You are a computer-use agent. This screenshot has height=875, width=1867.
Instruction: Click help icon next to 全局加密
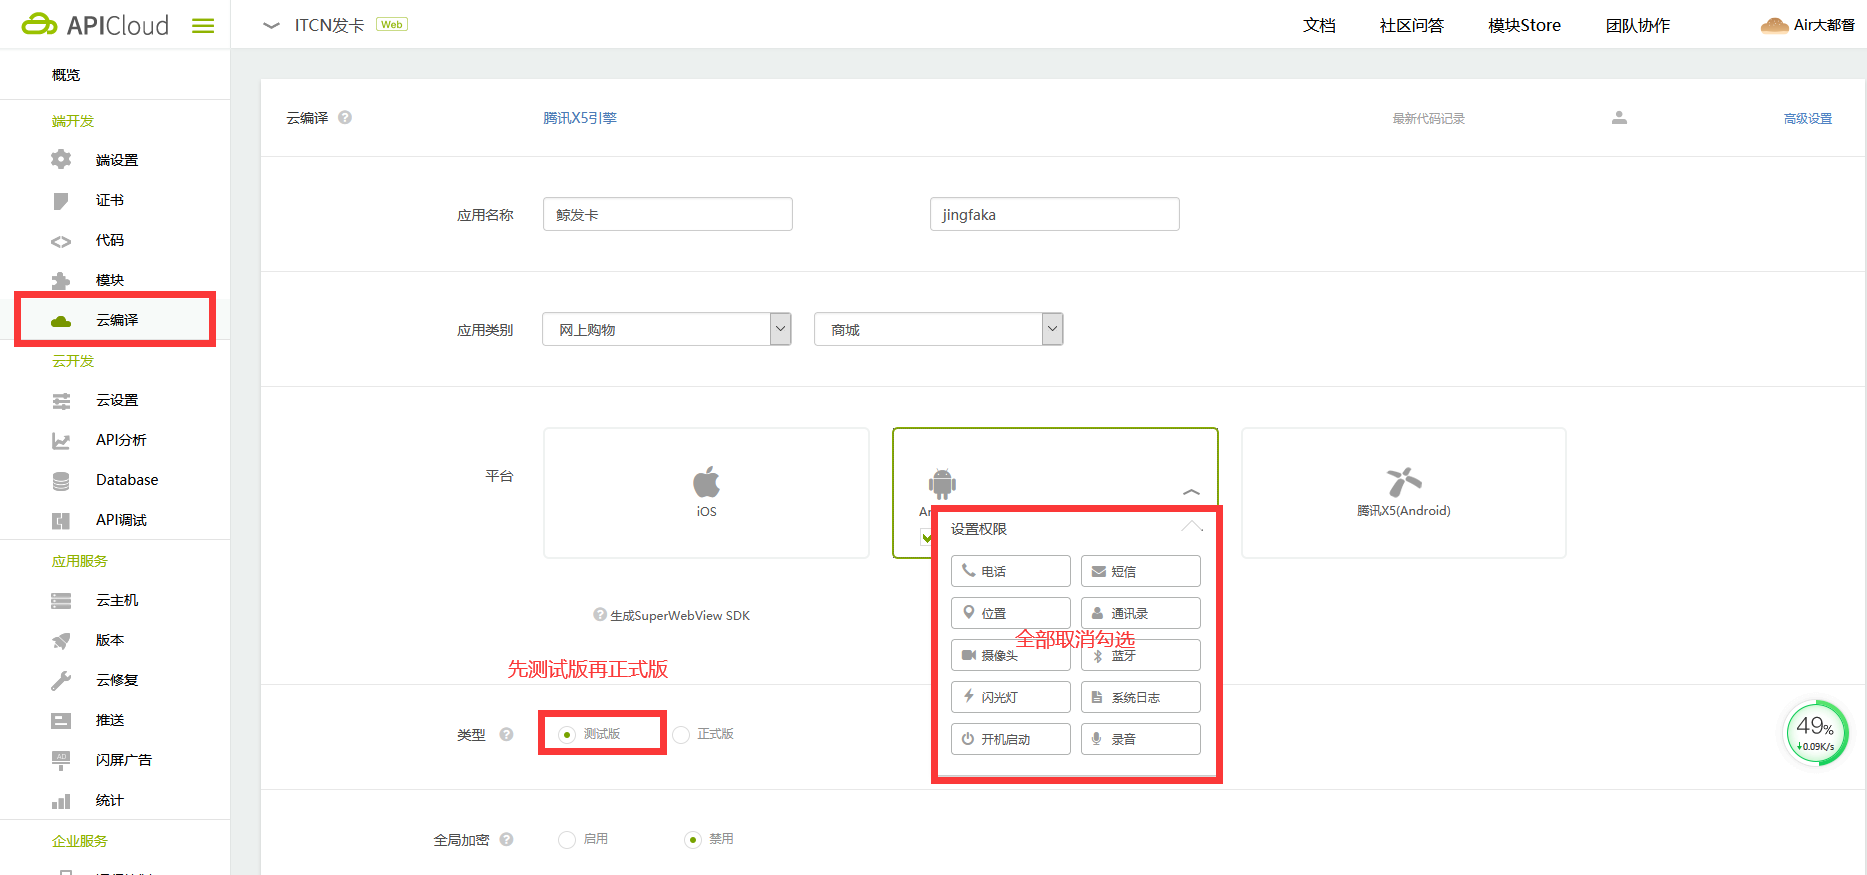point(507,839)
